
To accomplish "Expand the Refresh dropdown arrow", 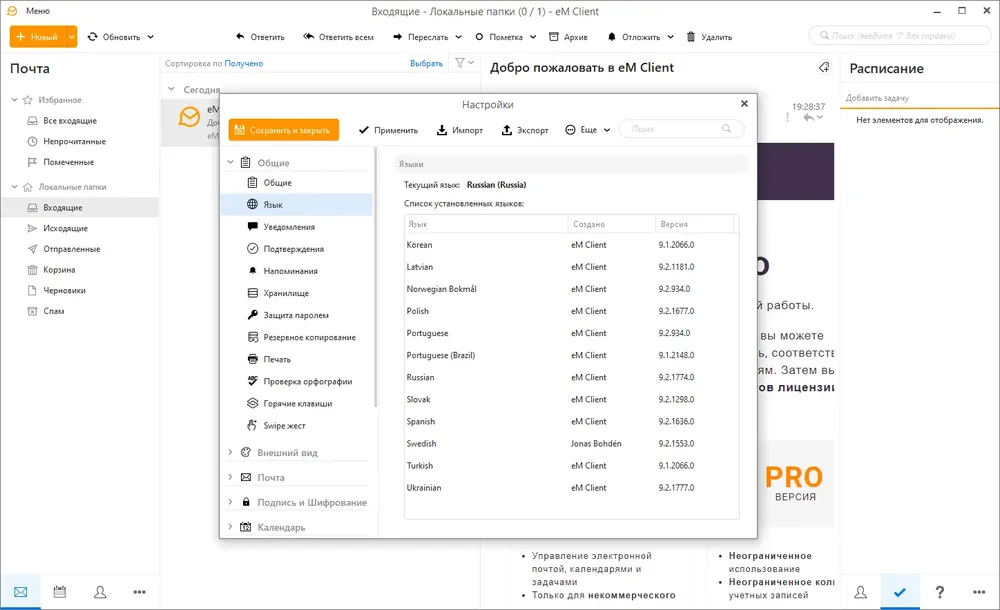I will point(151,37).
